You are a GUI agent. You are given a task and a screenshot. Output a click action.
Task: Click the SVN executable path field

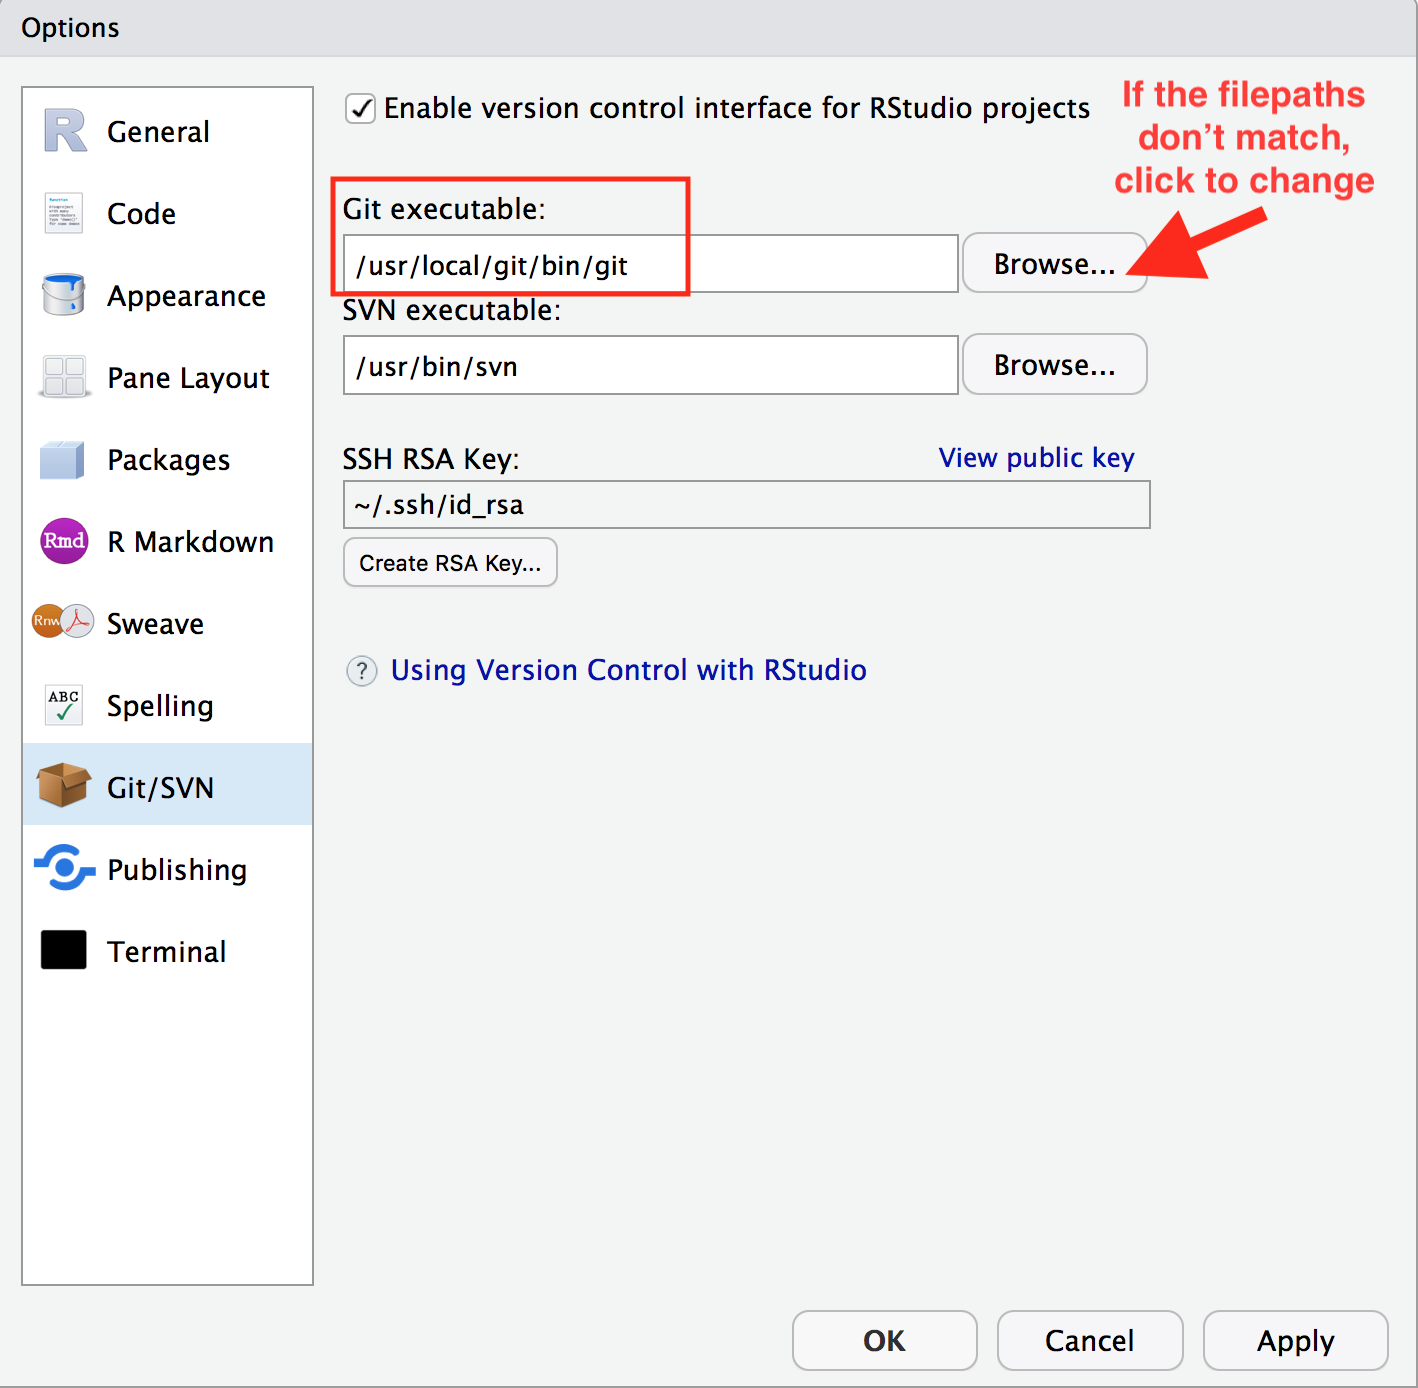pos(651,366)
